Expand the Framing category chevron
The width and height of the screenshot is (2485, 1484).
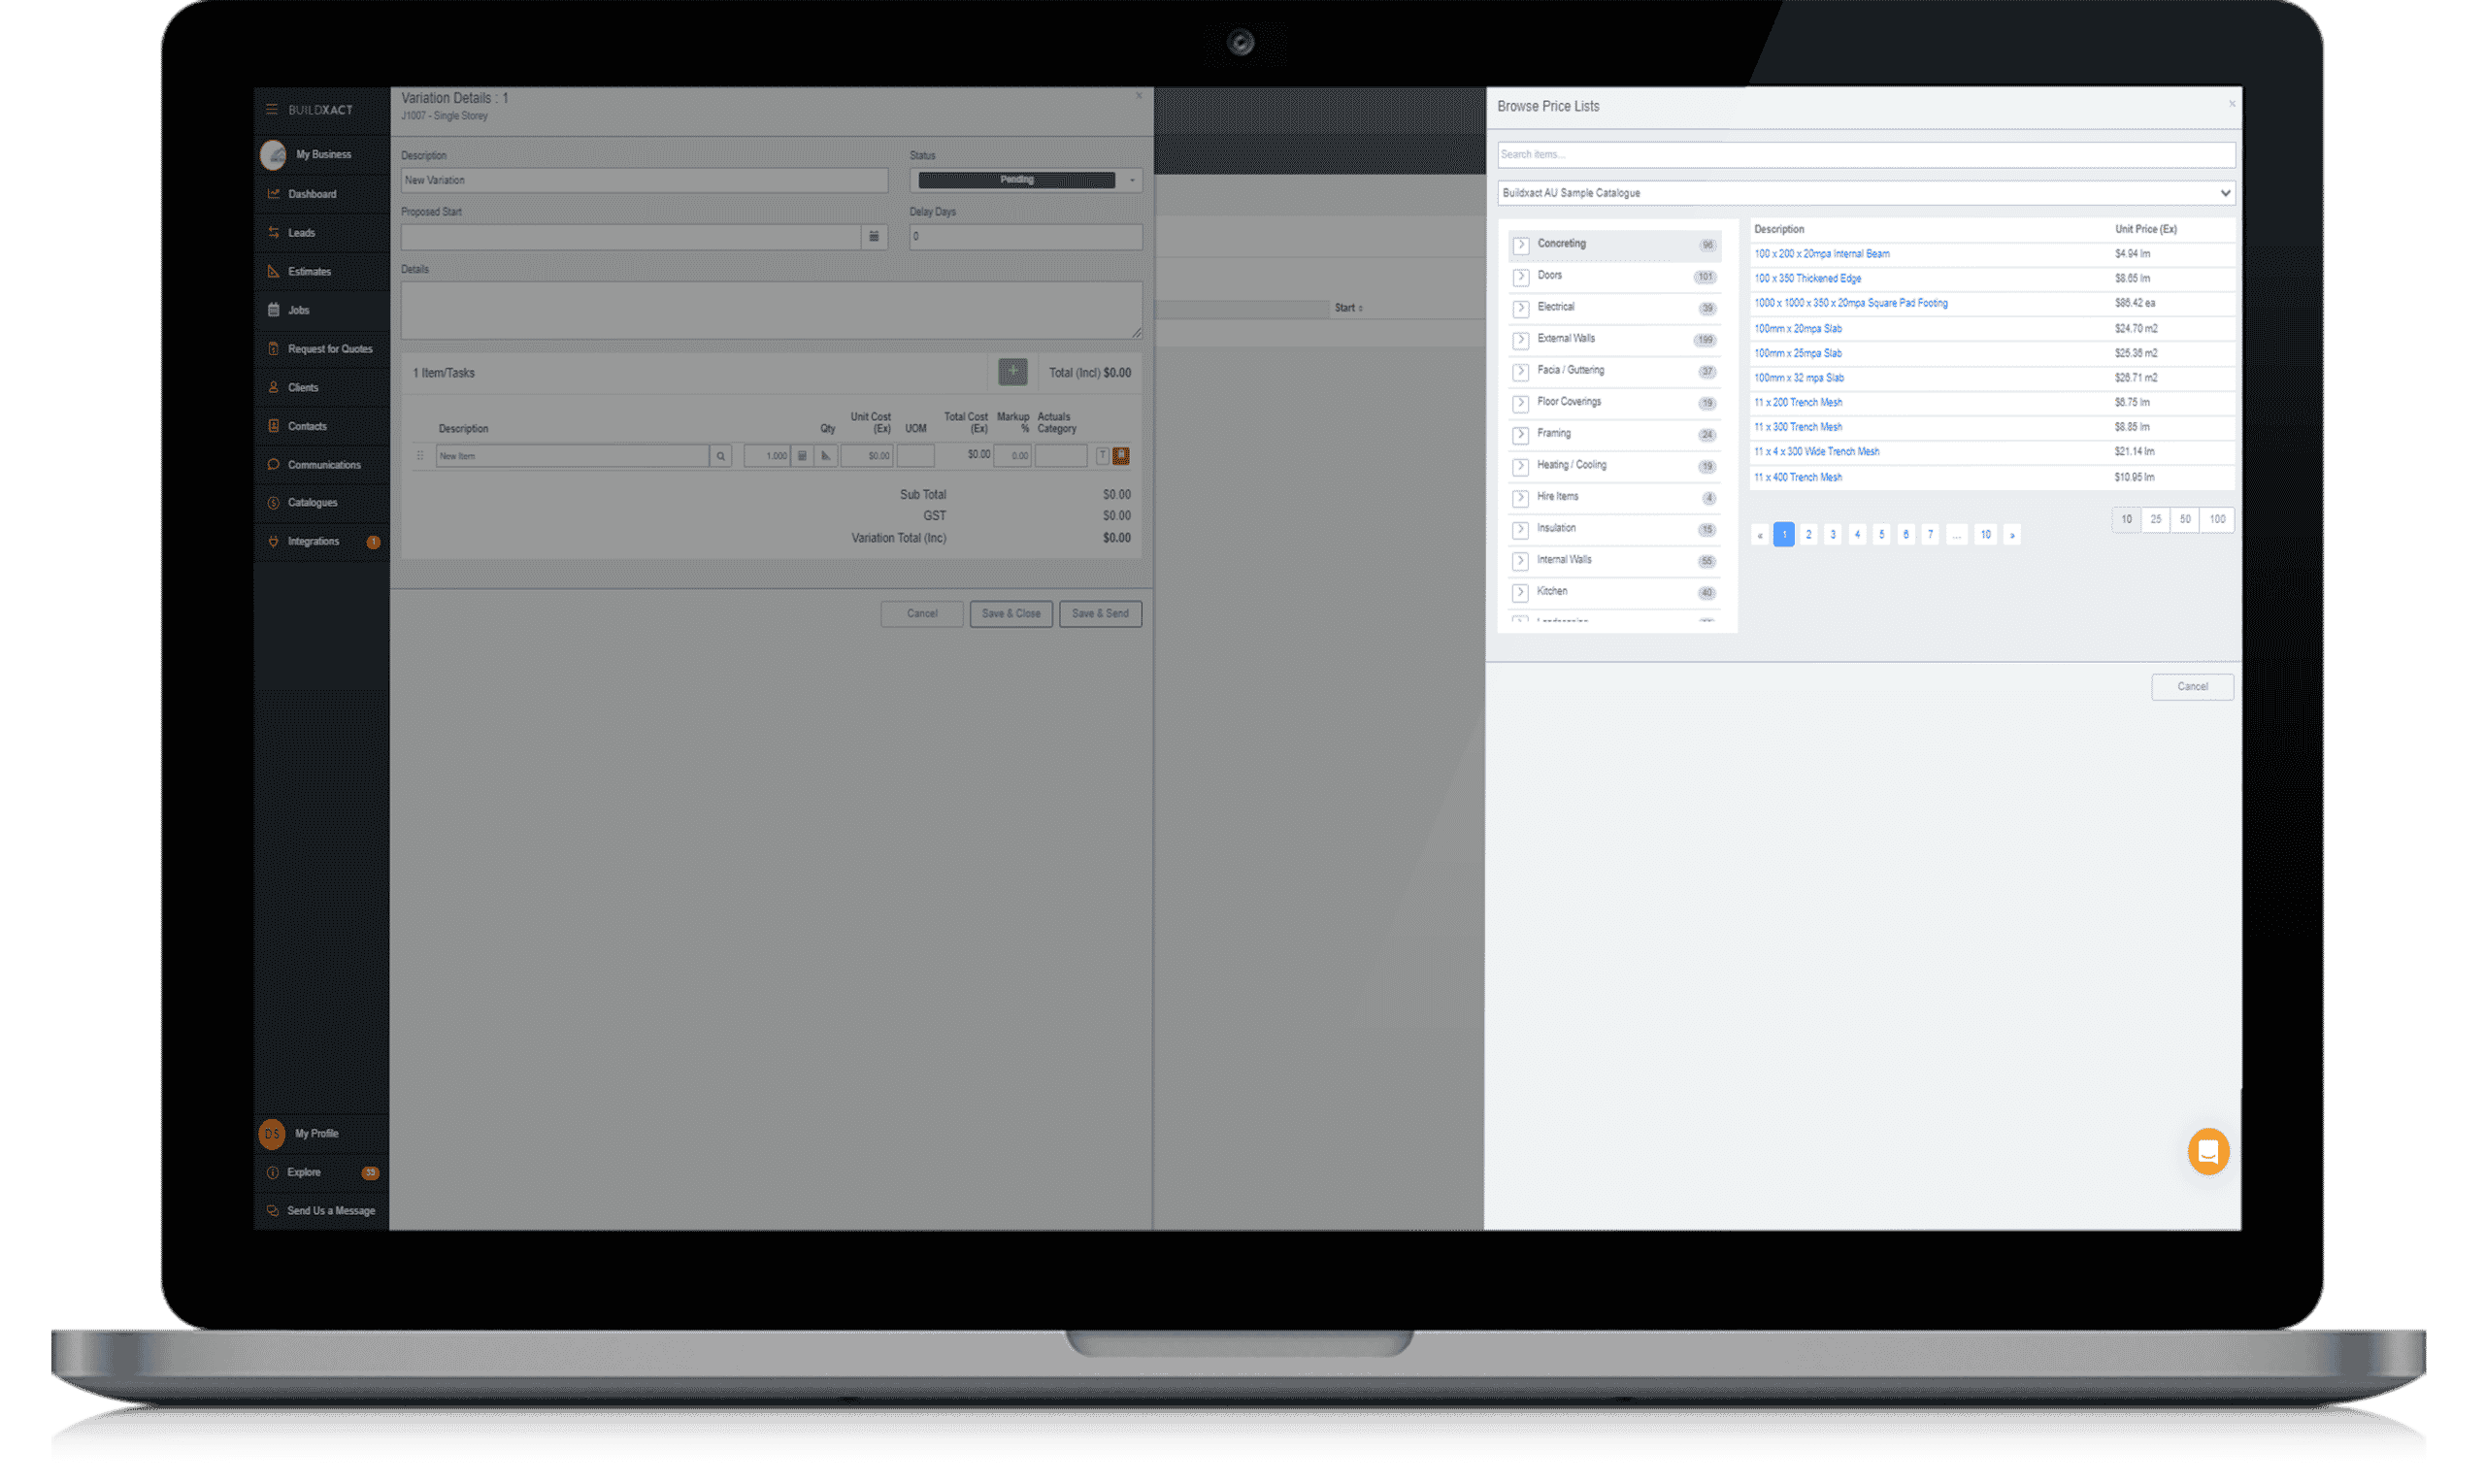[x=1521, y=435]
